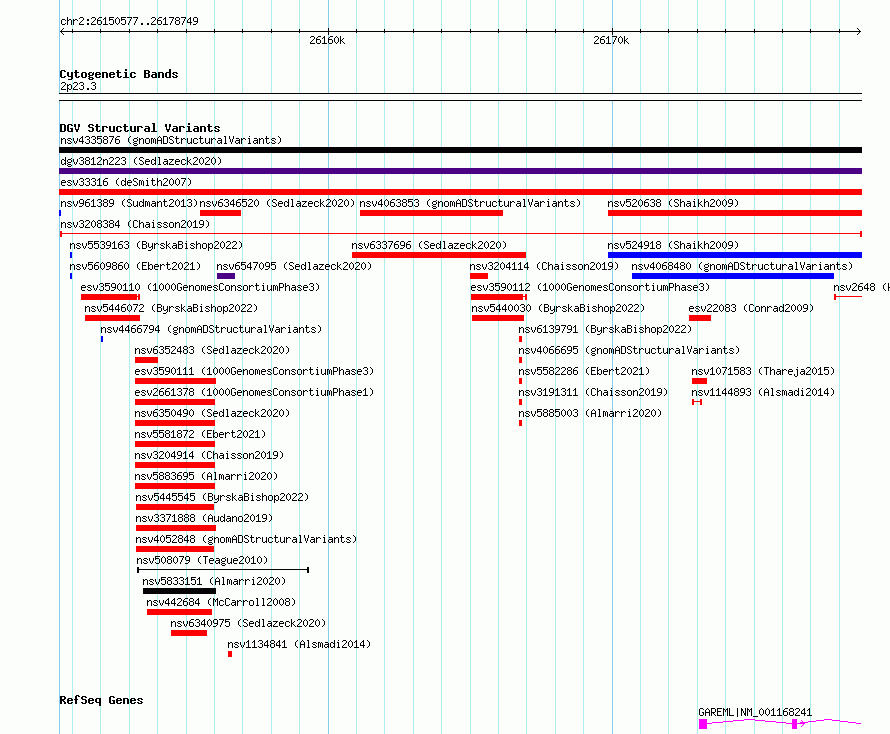Click esv3590112 1000Genomes Phase3 label
This screenshot has width=890, height=734.
[590, 287]
